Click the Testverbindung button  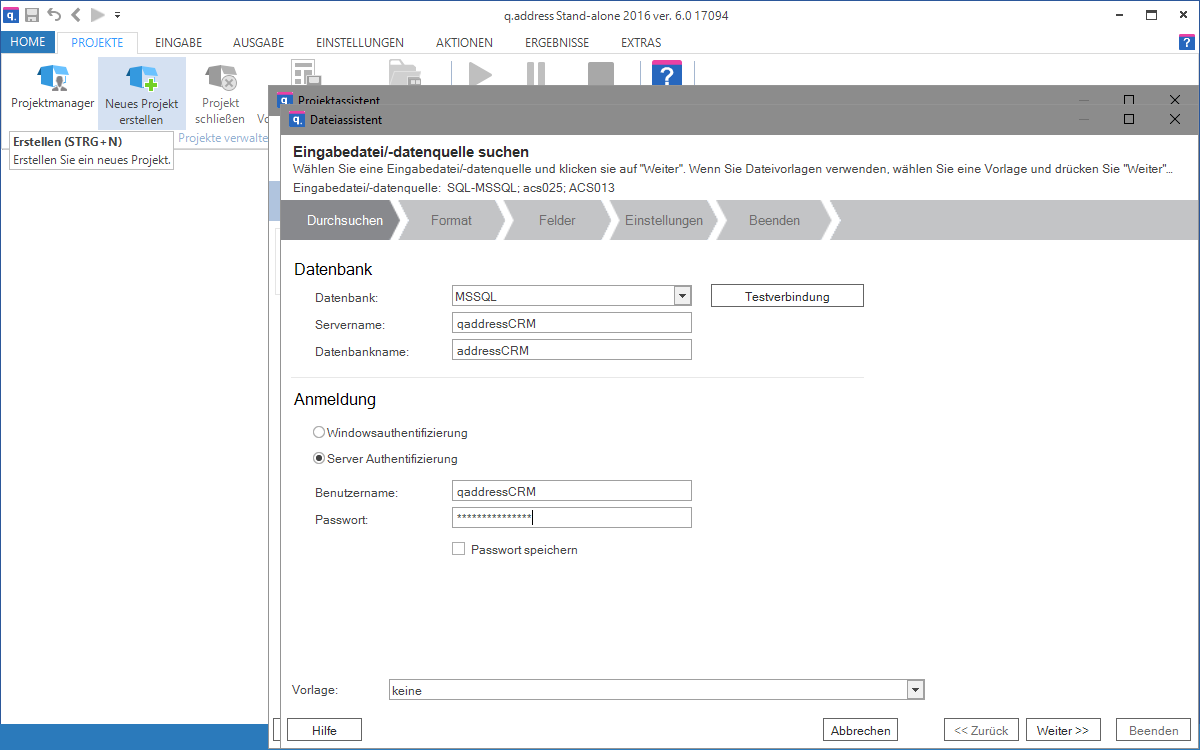point(786,296)
